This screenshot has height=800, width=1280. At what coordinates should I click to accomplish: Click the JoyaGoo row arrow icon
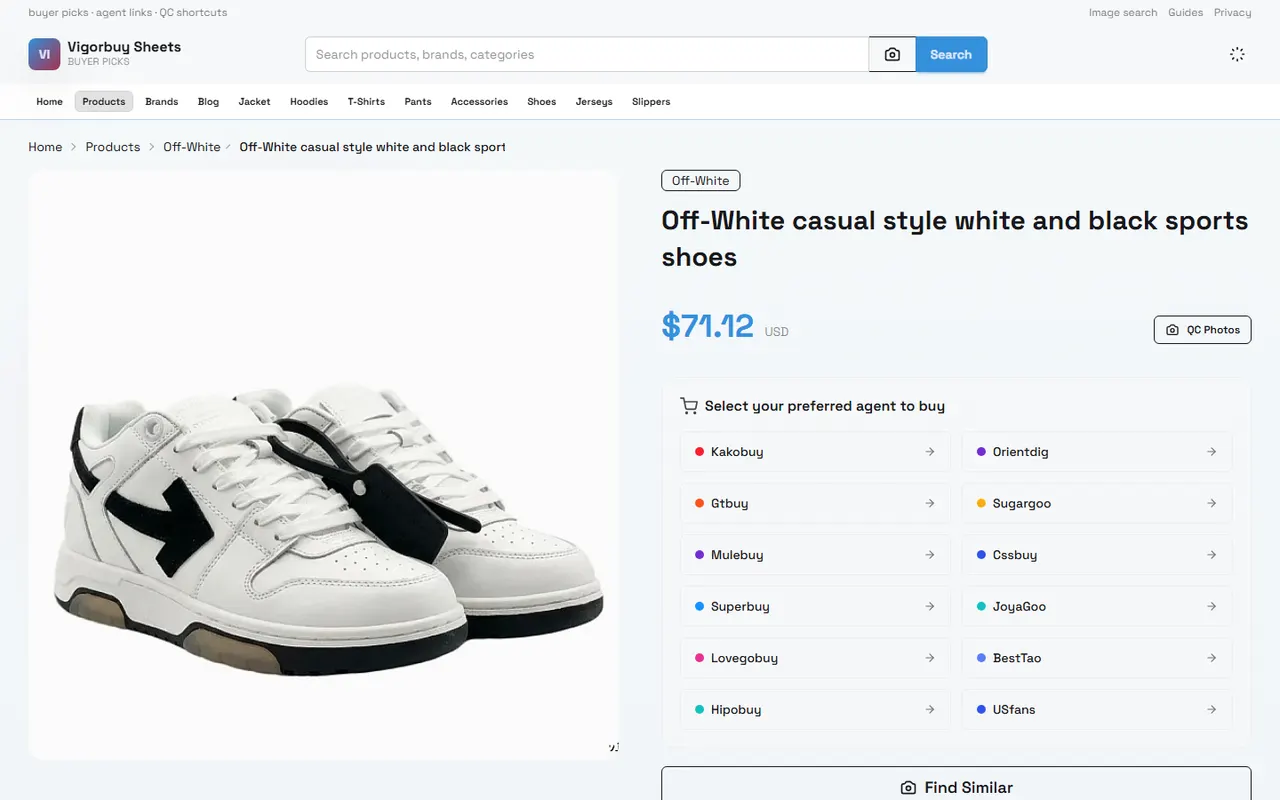pyautogui.click(x=1212, y=607)
